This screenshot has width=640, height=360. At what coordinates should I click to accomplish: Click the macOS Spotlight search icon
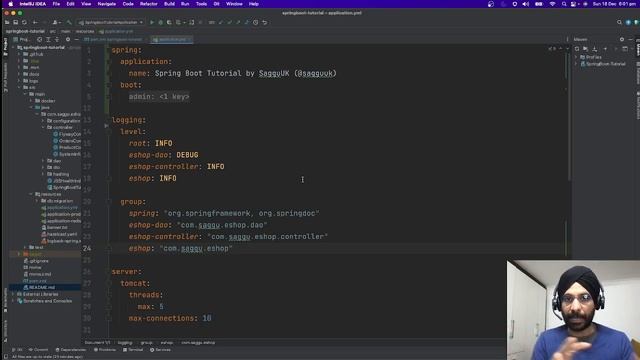click(564, 4)
